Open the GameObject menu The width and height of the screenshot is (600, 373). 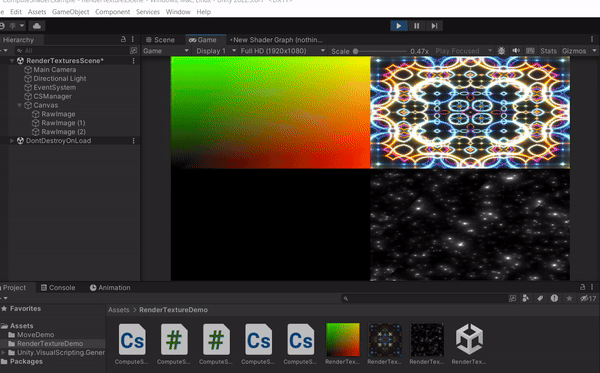pos(70,12)
